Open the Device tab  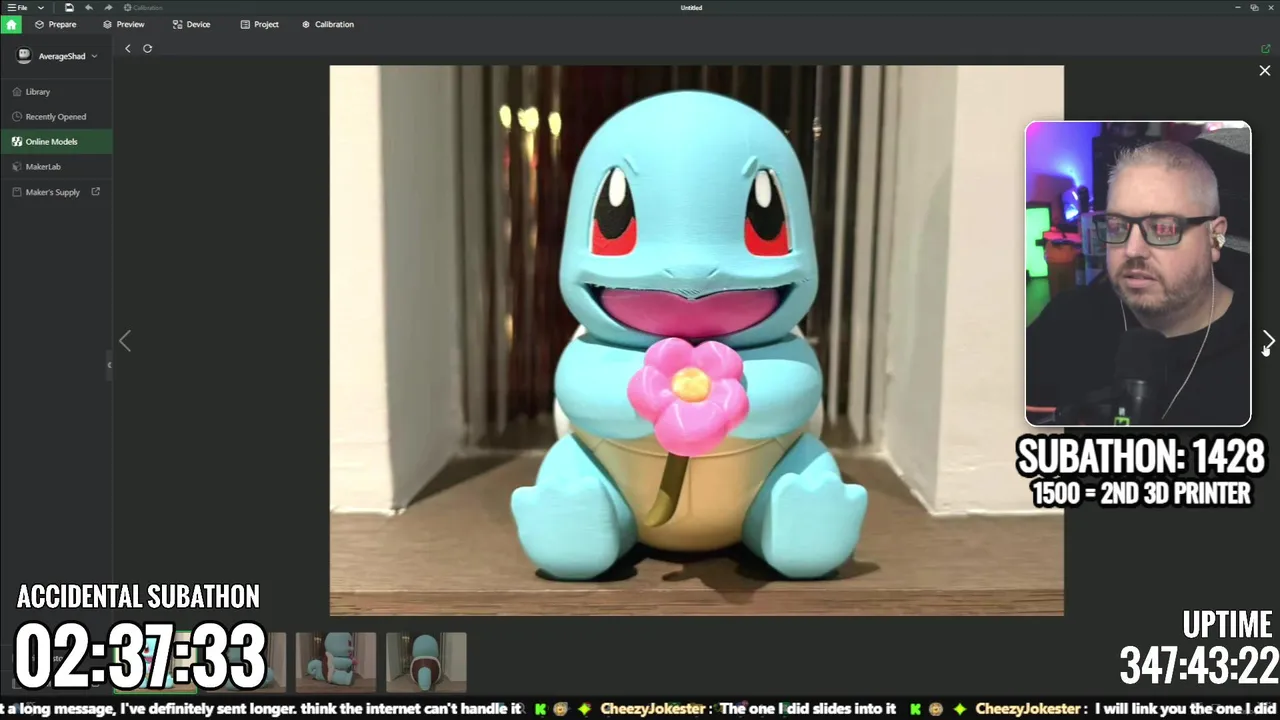pos(191,24)
